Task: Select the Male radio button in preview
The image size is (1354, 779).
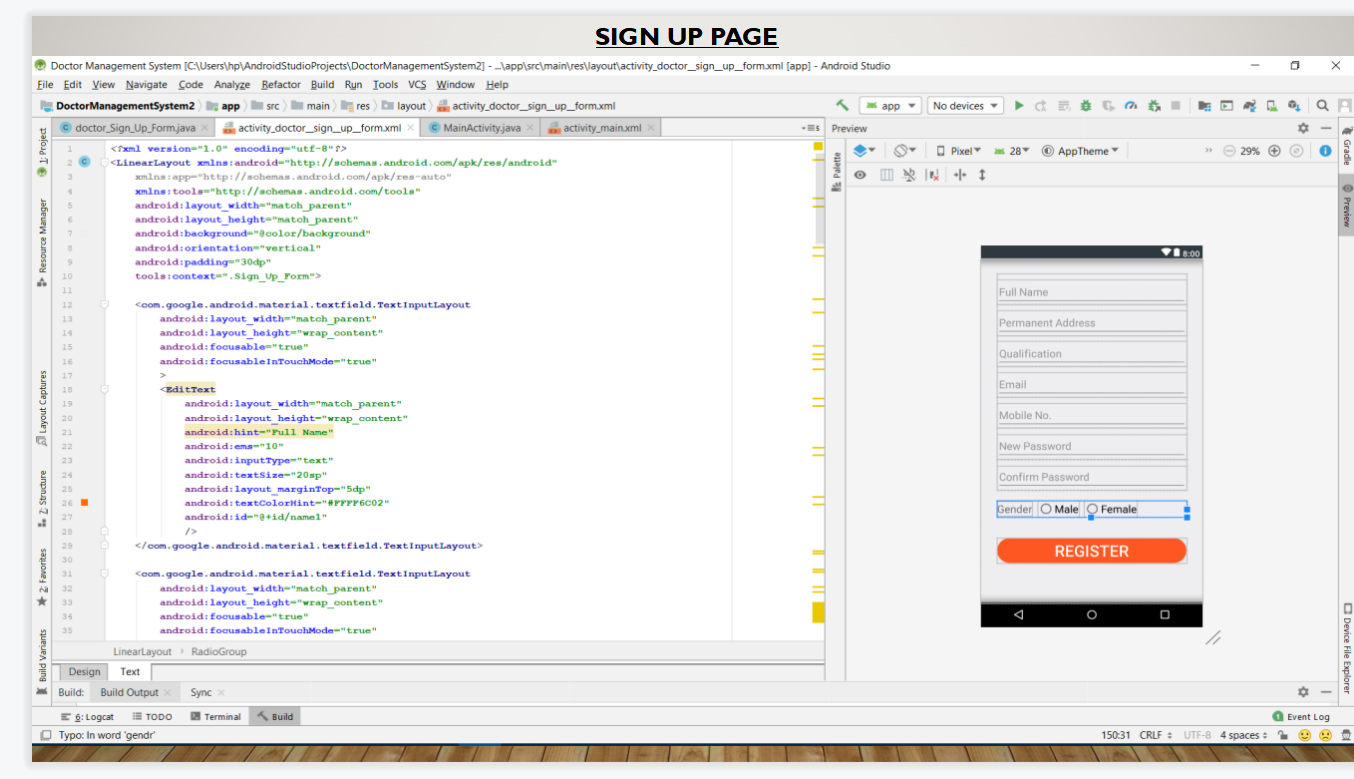Action: [1060, 509]
